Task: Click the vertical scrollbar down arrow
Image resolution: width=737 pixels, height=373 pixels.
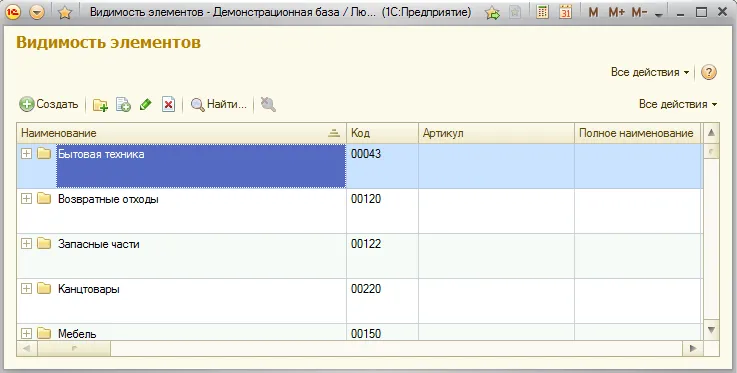Action: point(711,330)
